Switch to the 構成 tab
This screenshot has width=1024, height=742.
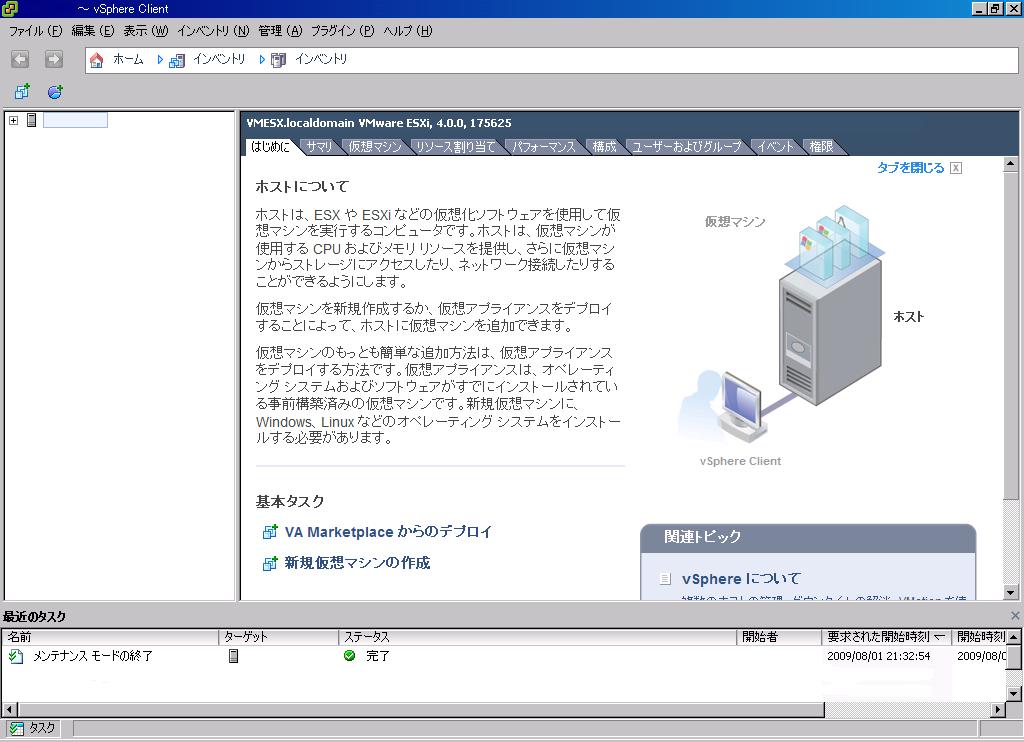(604, 147)
